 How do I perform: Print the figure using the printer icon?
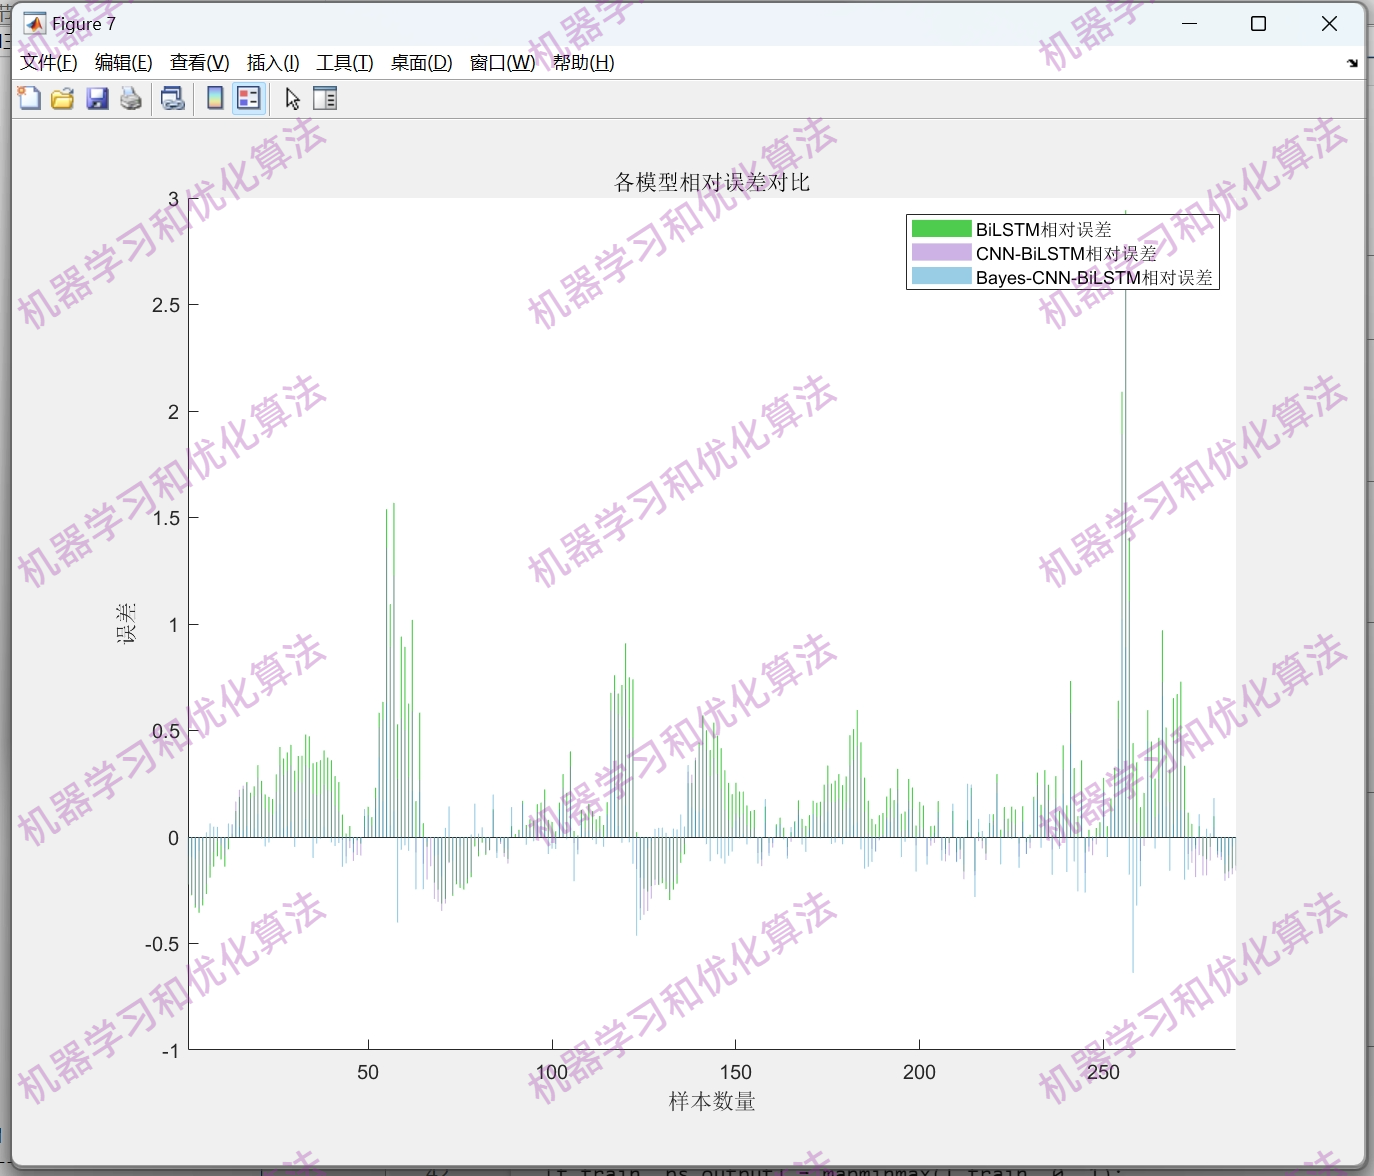(x=130, y=98)
